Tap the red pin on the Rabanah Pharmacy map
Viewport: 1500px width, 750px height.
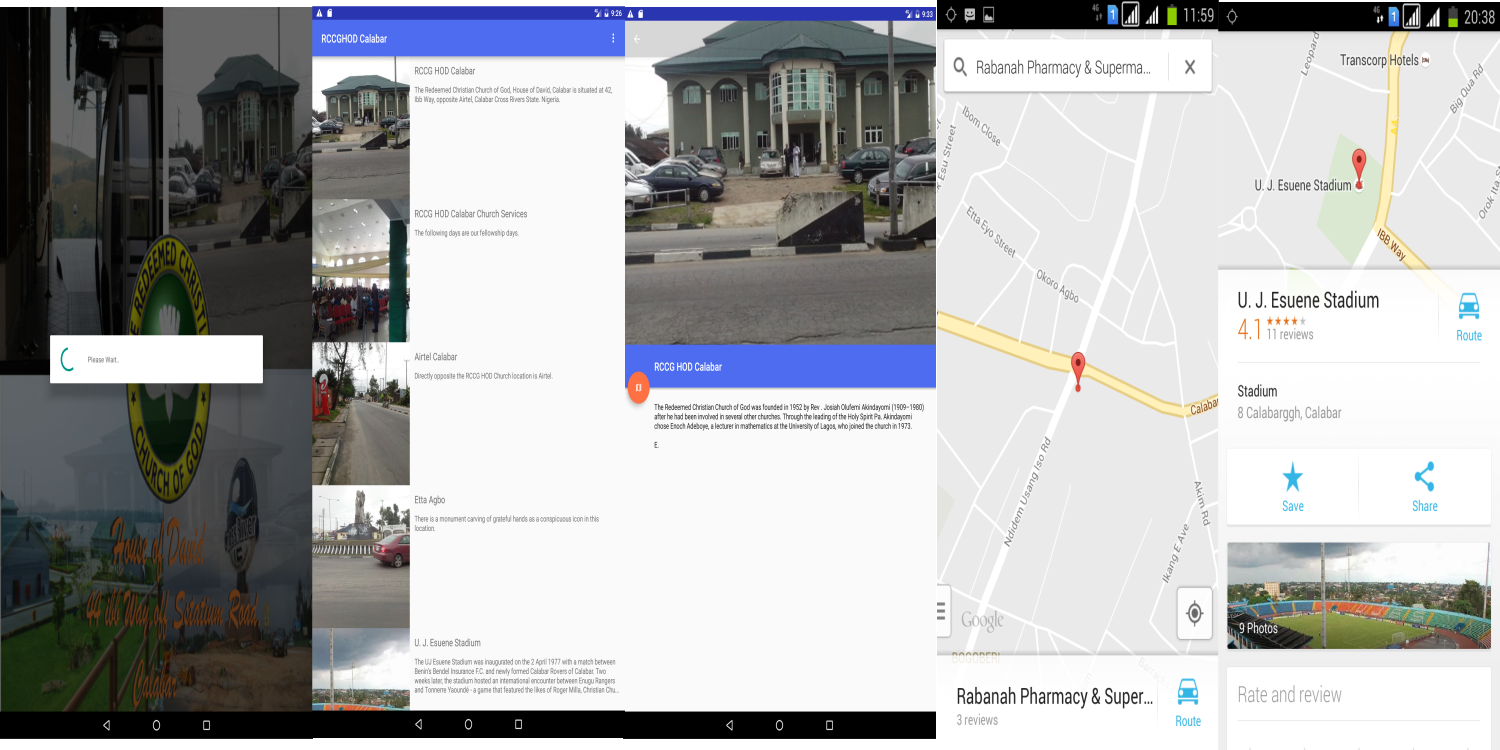[1077, 368]
